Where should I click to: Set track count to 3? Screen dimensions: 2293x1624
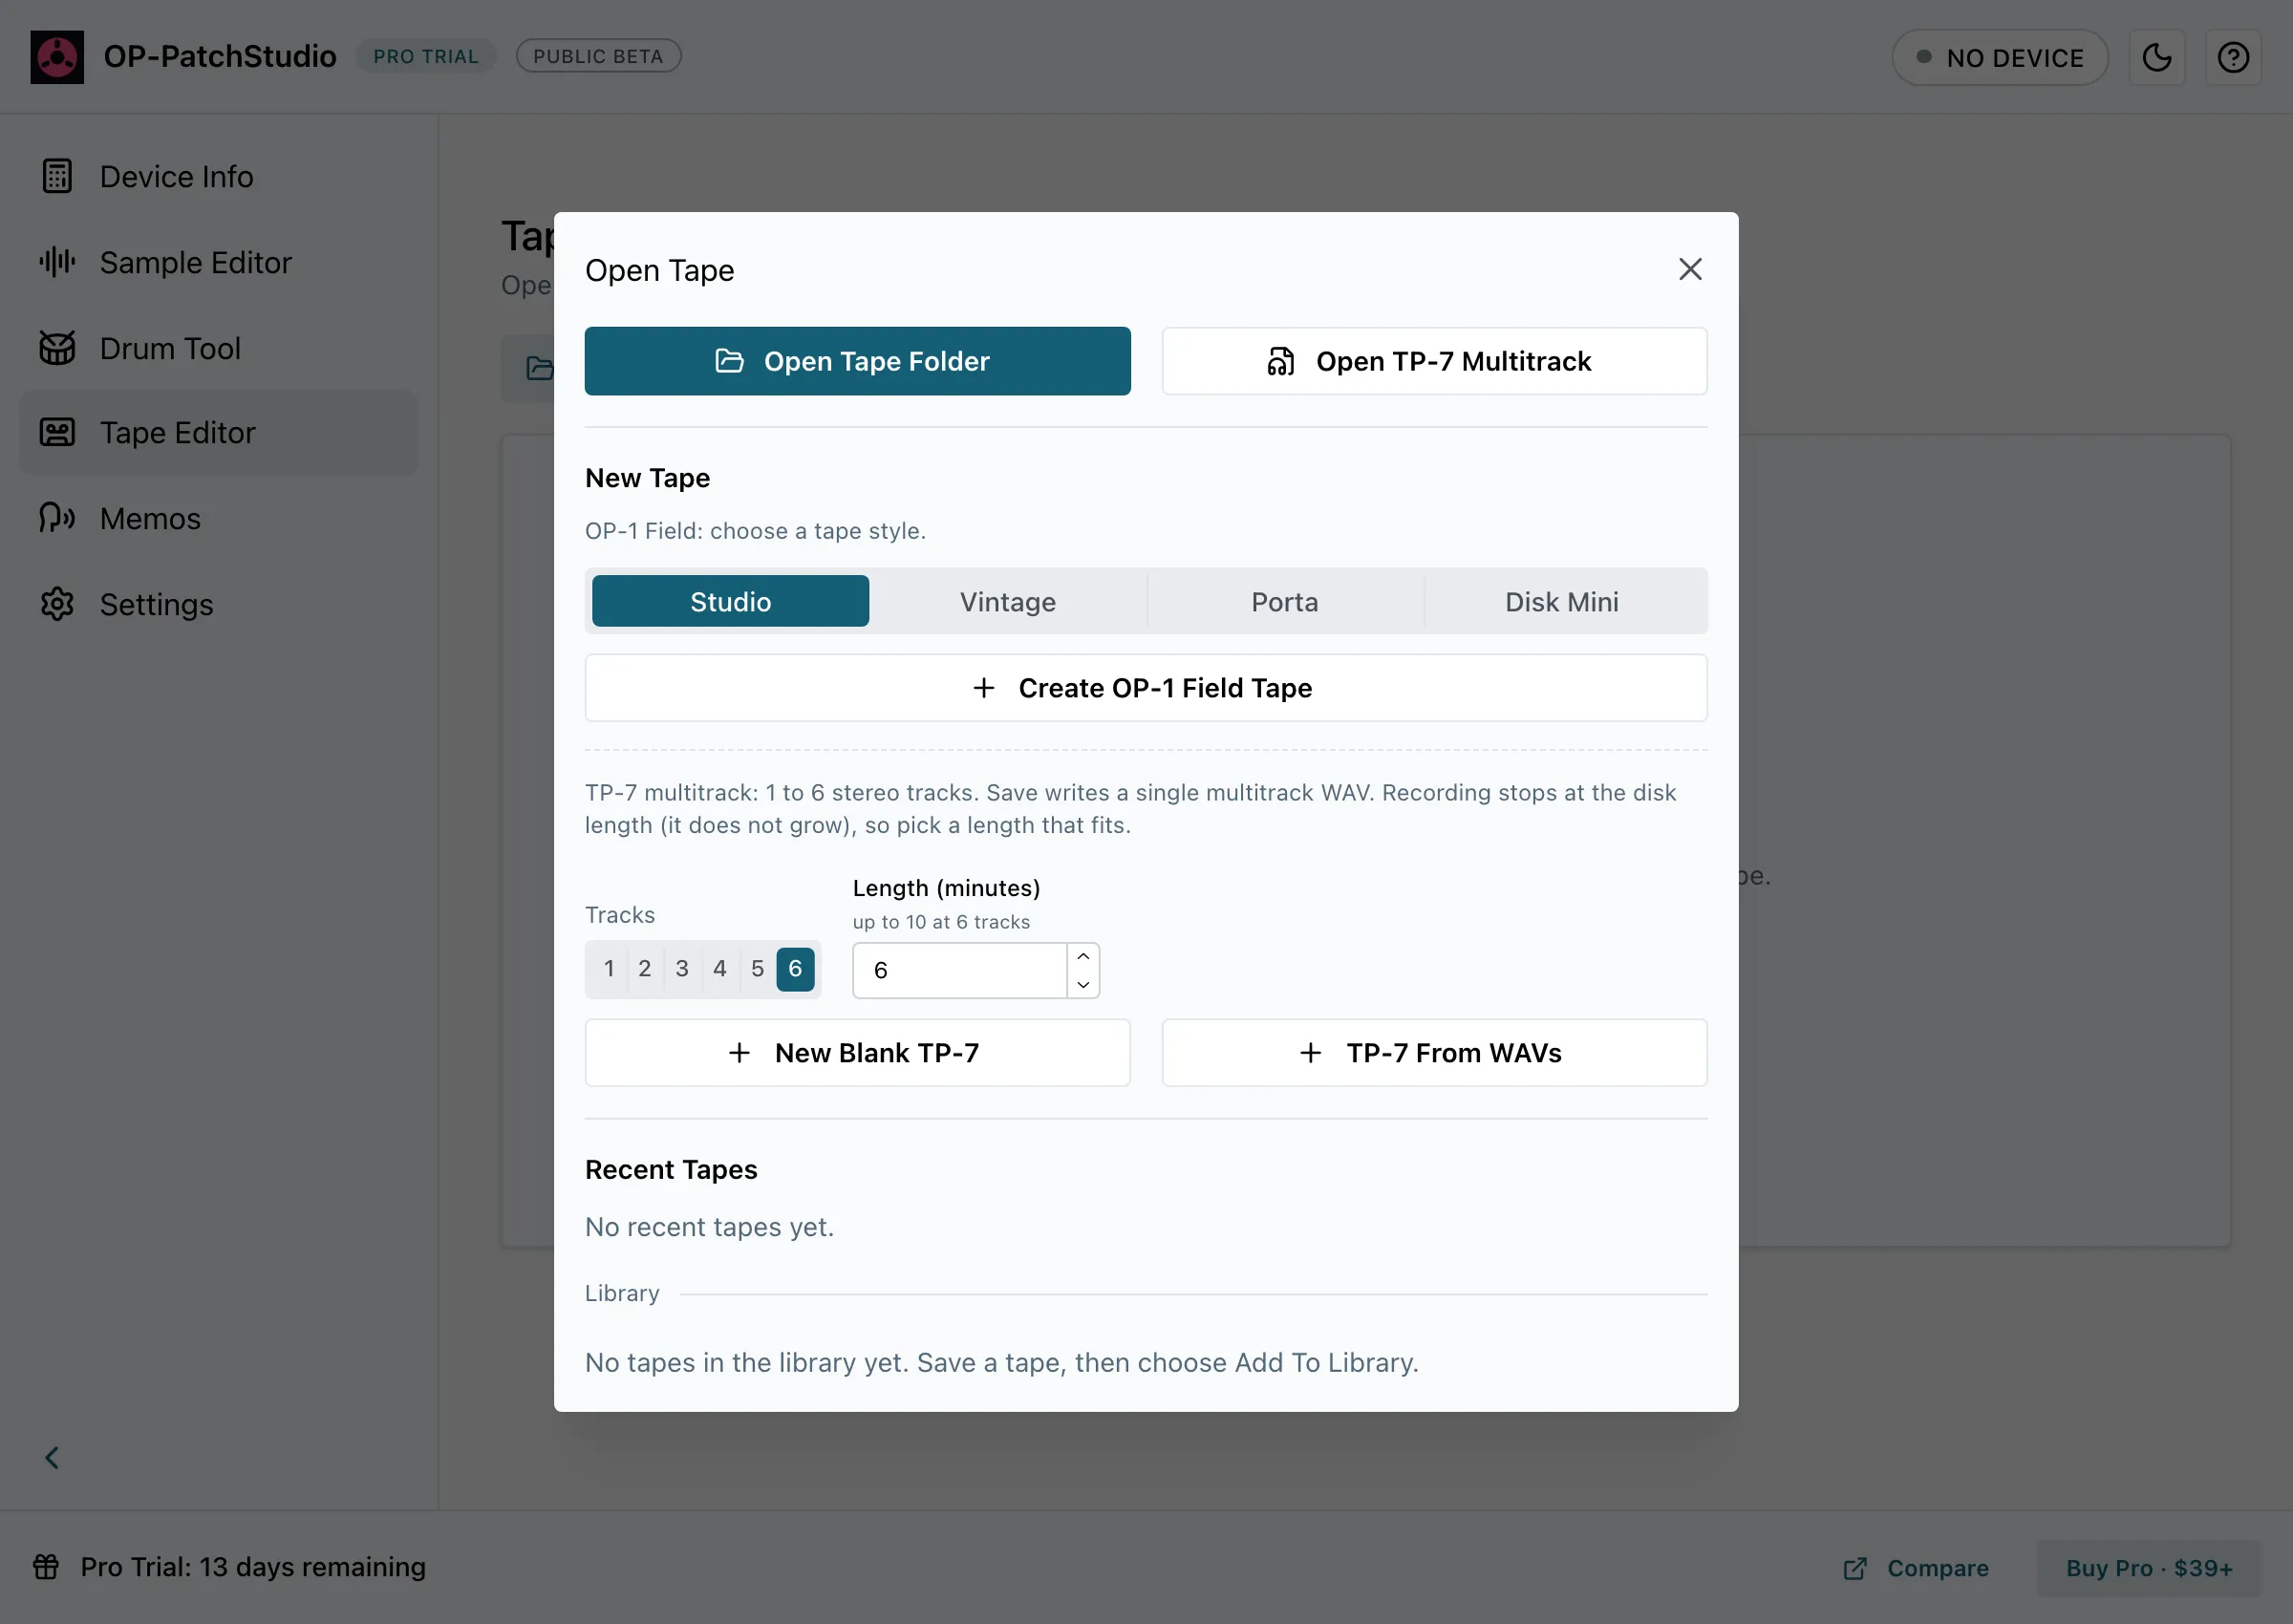pyautogui.click(x=682, y=968)
